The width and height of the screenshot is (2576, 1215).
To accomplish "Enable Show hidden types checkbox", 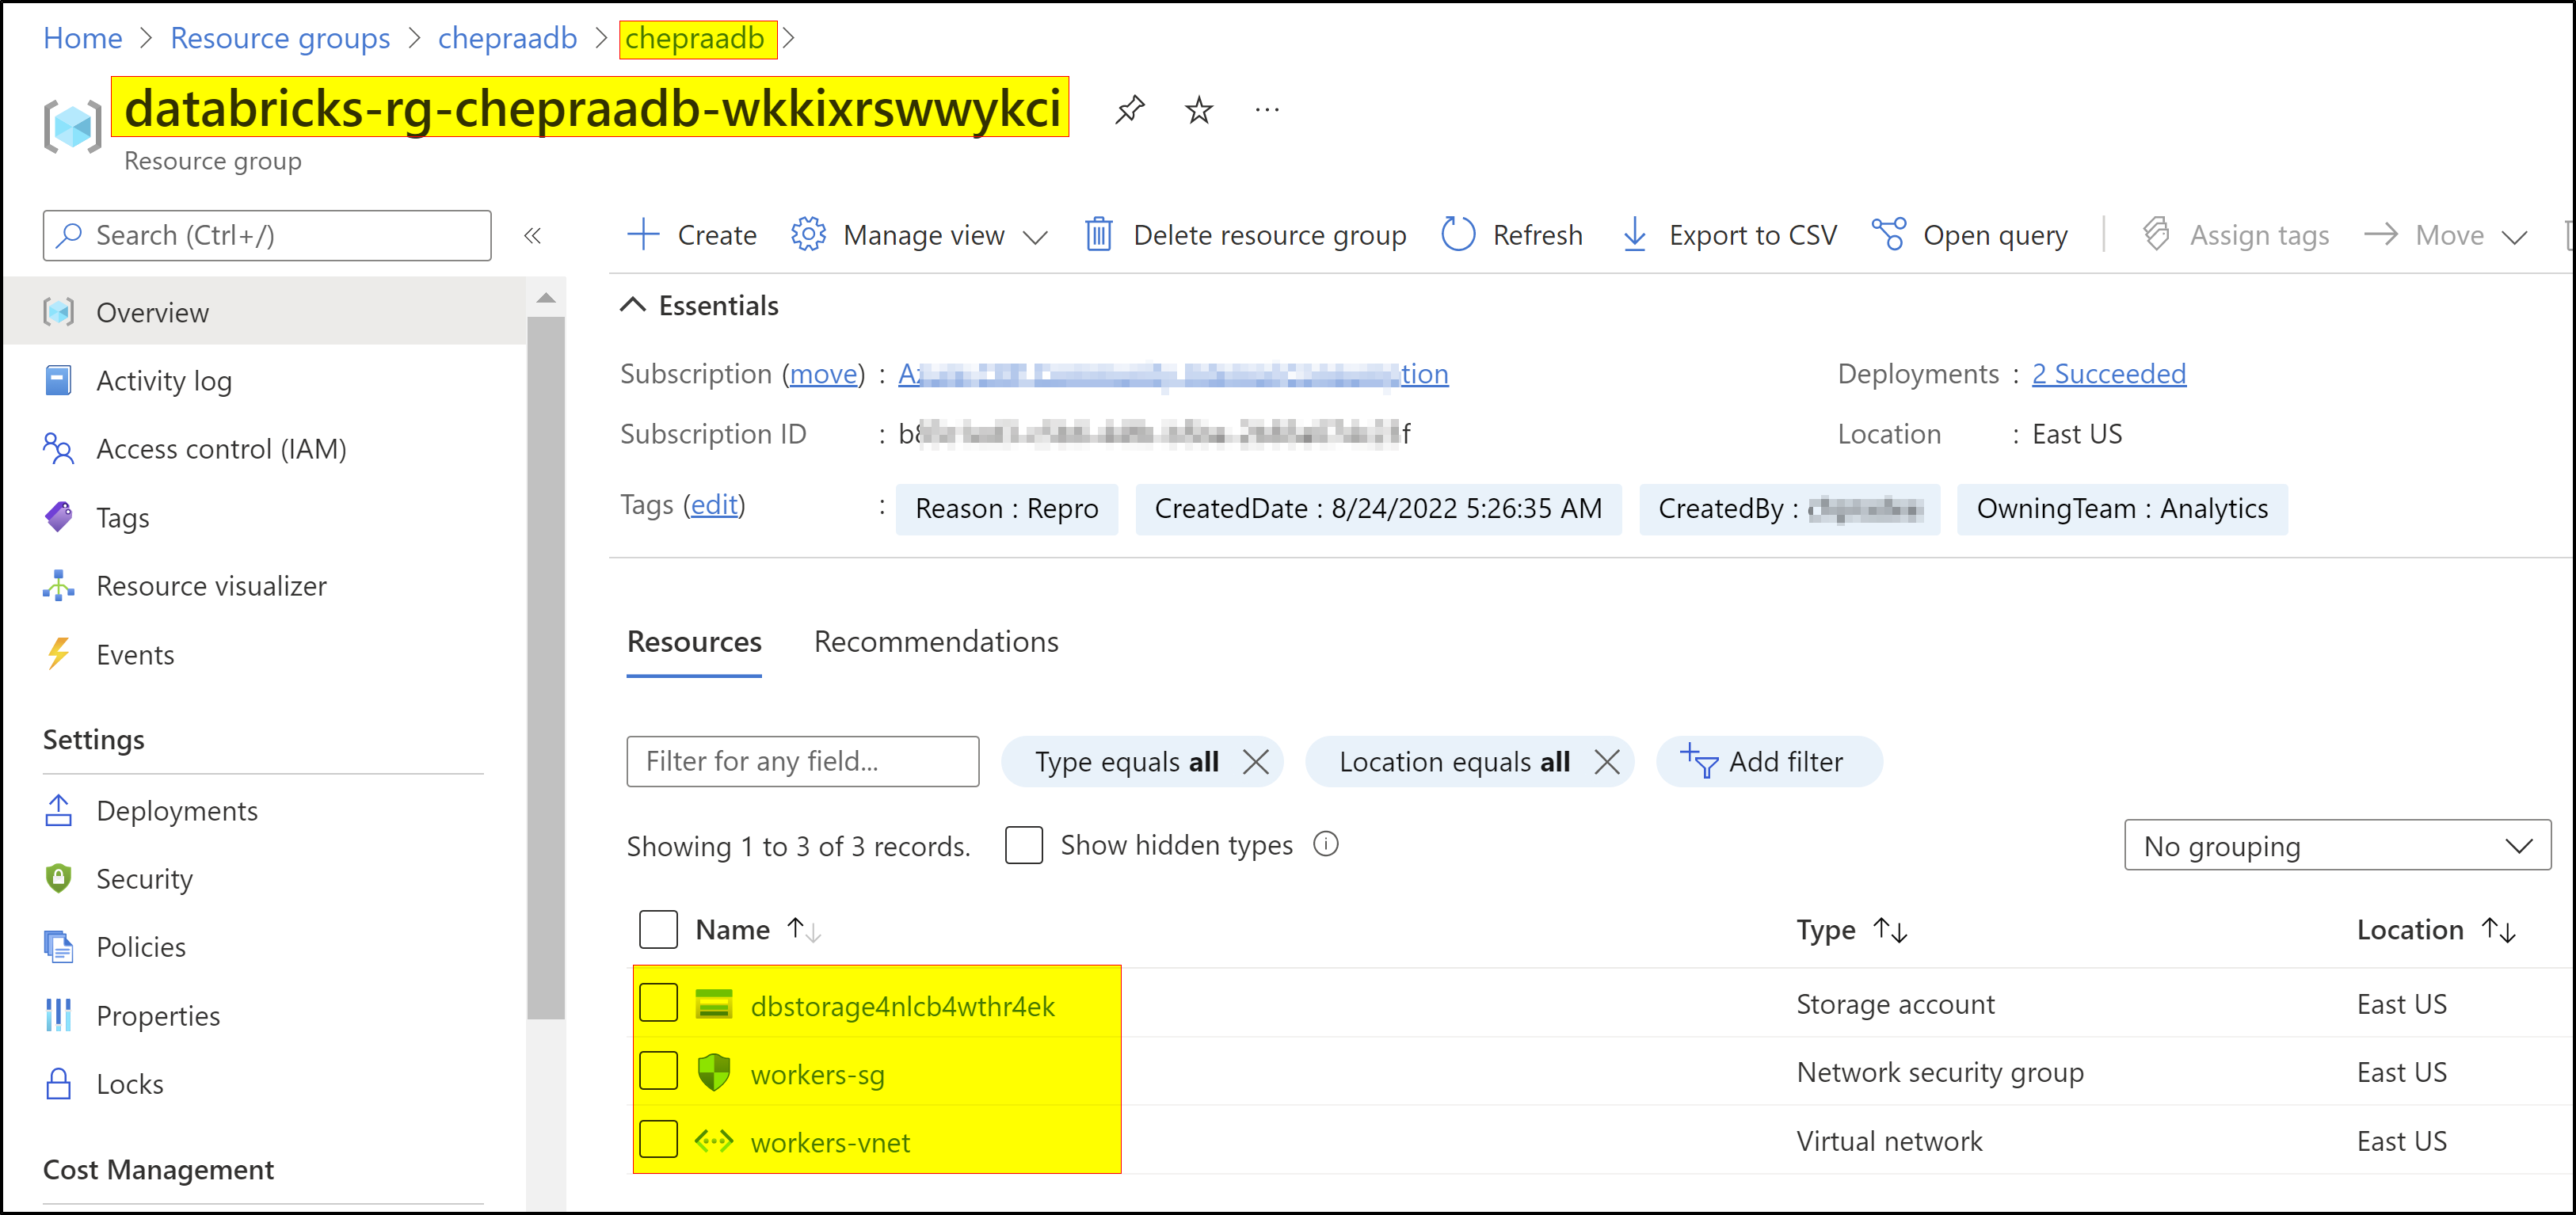I will (1024, 845).
